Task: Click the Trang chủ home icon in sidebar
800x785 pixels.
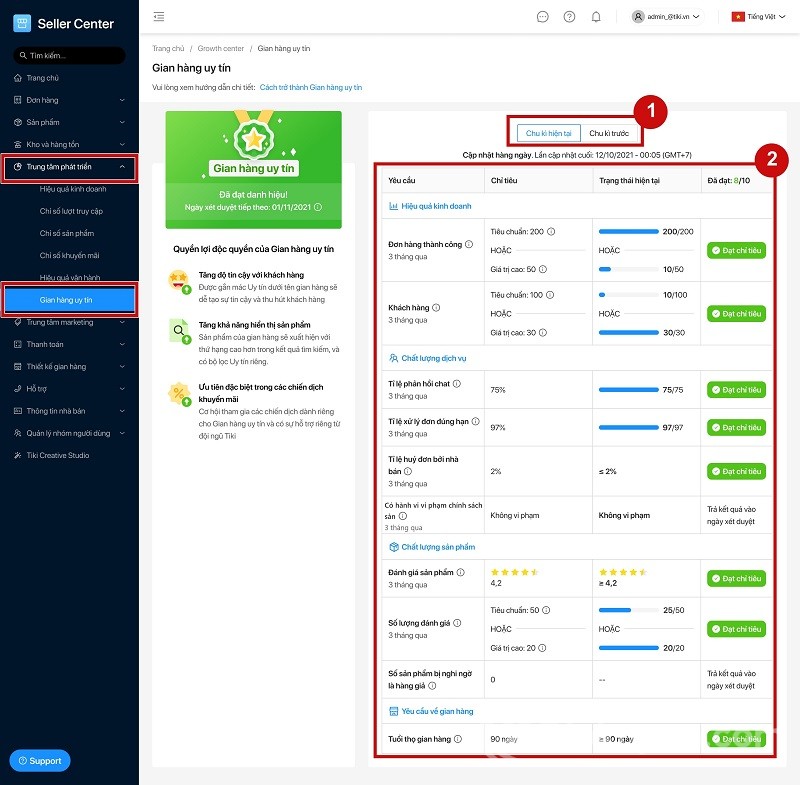Action: pos(18,78)
